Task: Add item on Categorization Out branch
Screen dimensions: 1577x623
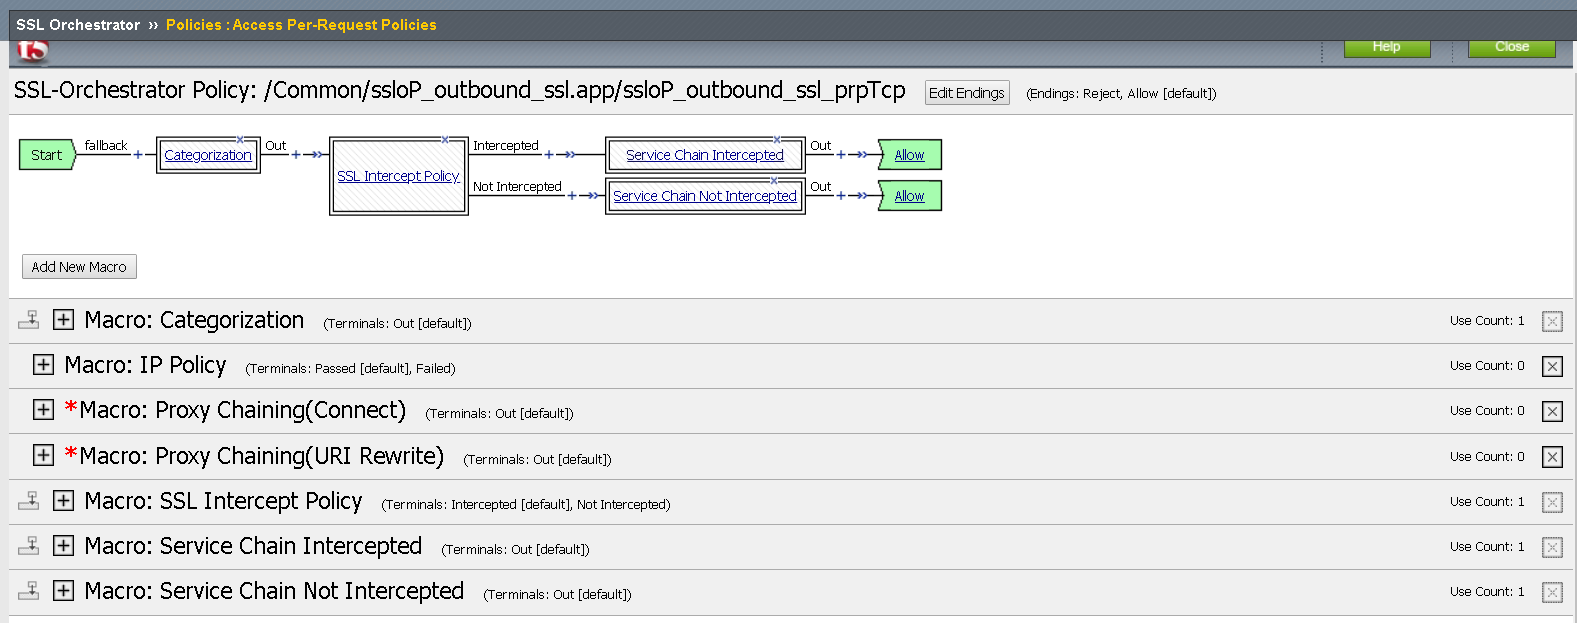Action: (x=296, y=155)
